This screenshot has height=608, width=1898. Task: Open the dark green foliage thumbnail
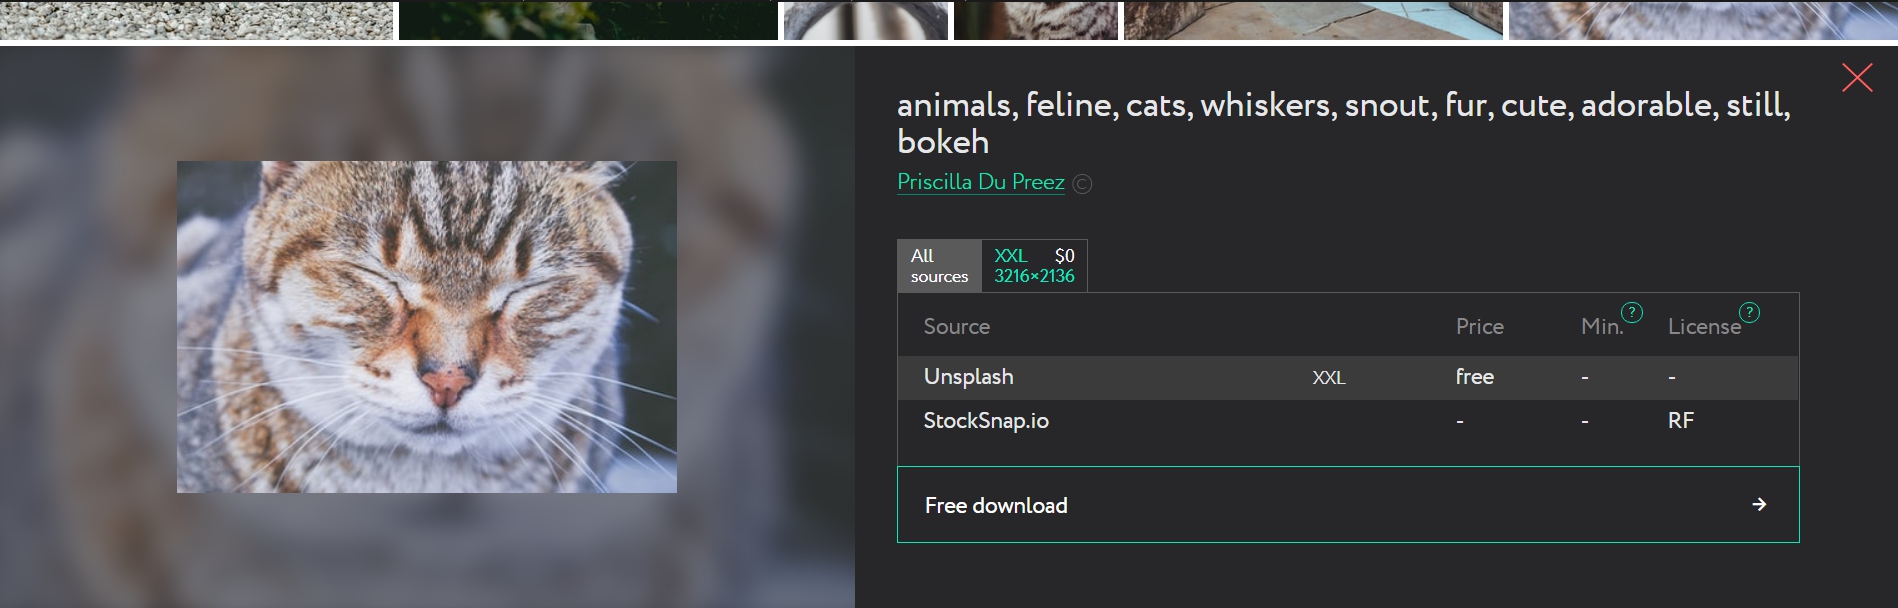[x=588, y=20]
